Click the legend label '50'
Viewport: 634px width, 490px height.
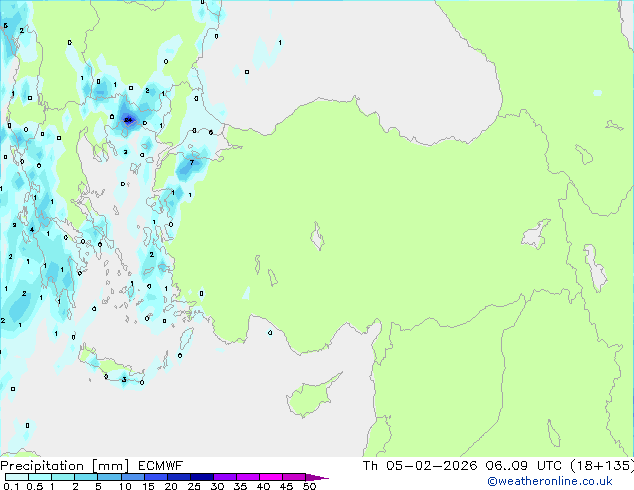pos(309,486)
